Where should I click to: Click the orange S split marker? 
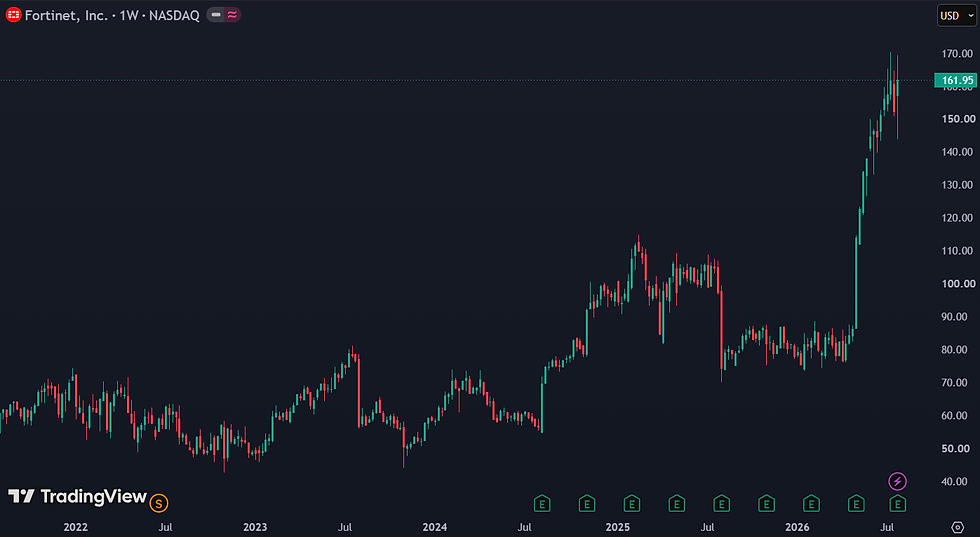[159, 503]
